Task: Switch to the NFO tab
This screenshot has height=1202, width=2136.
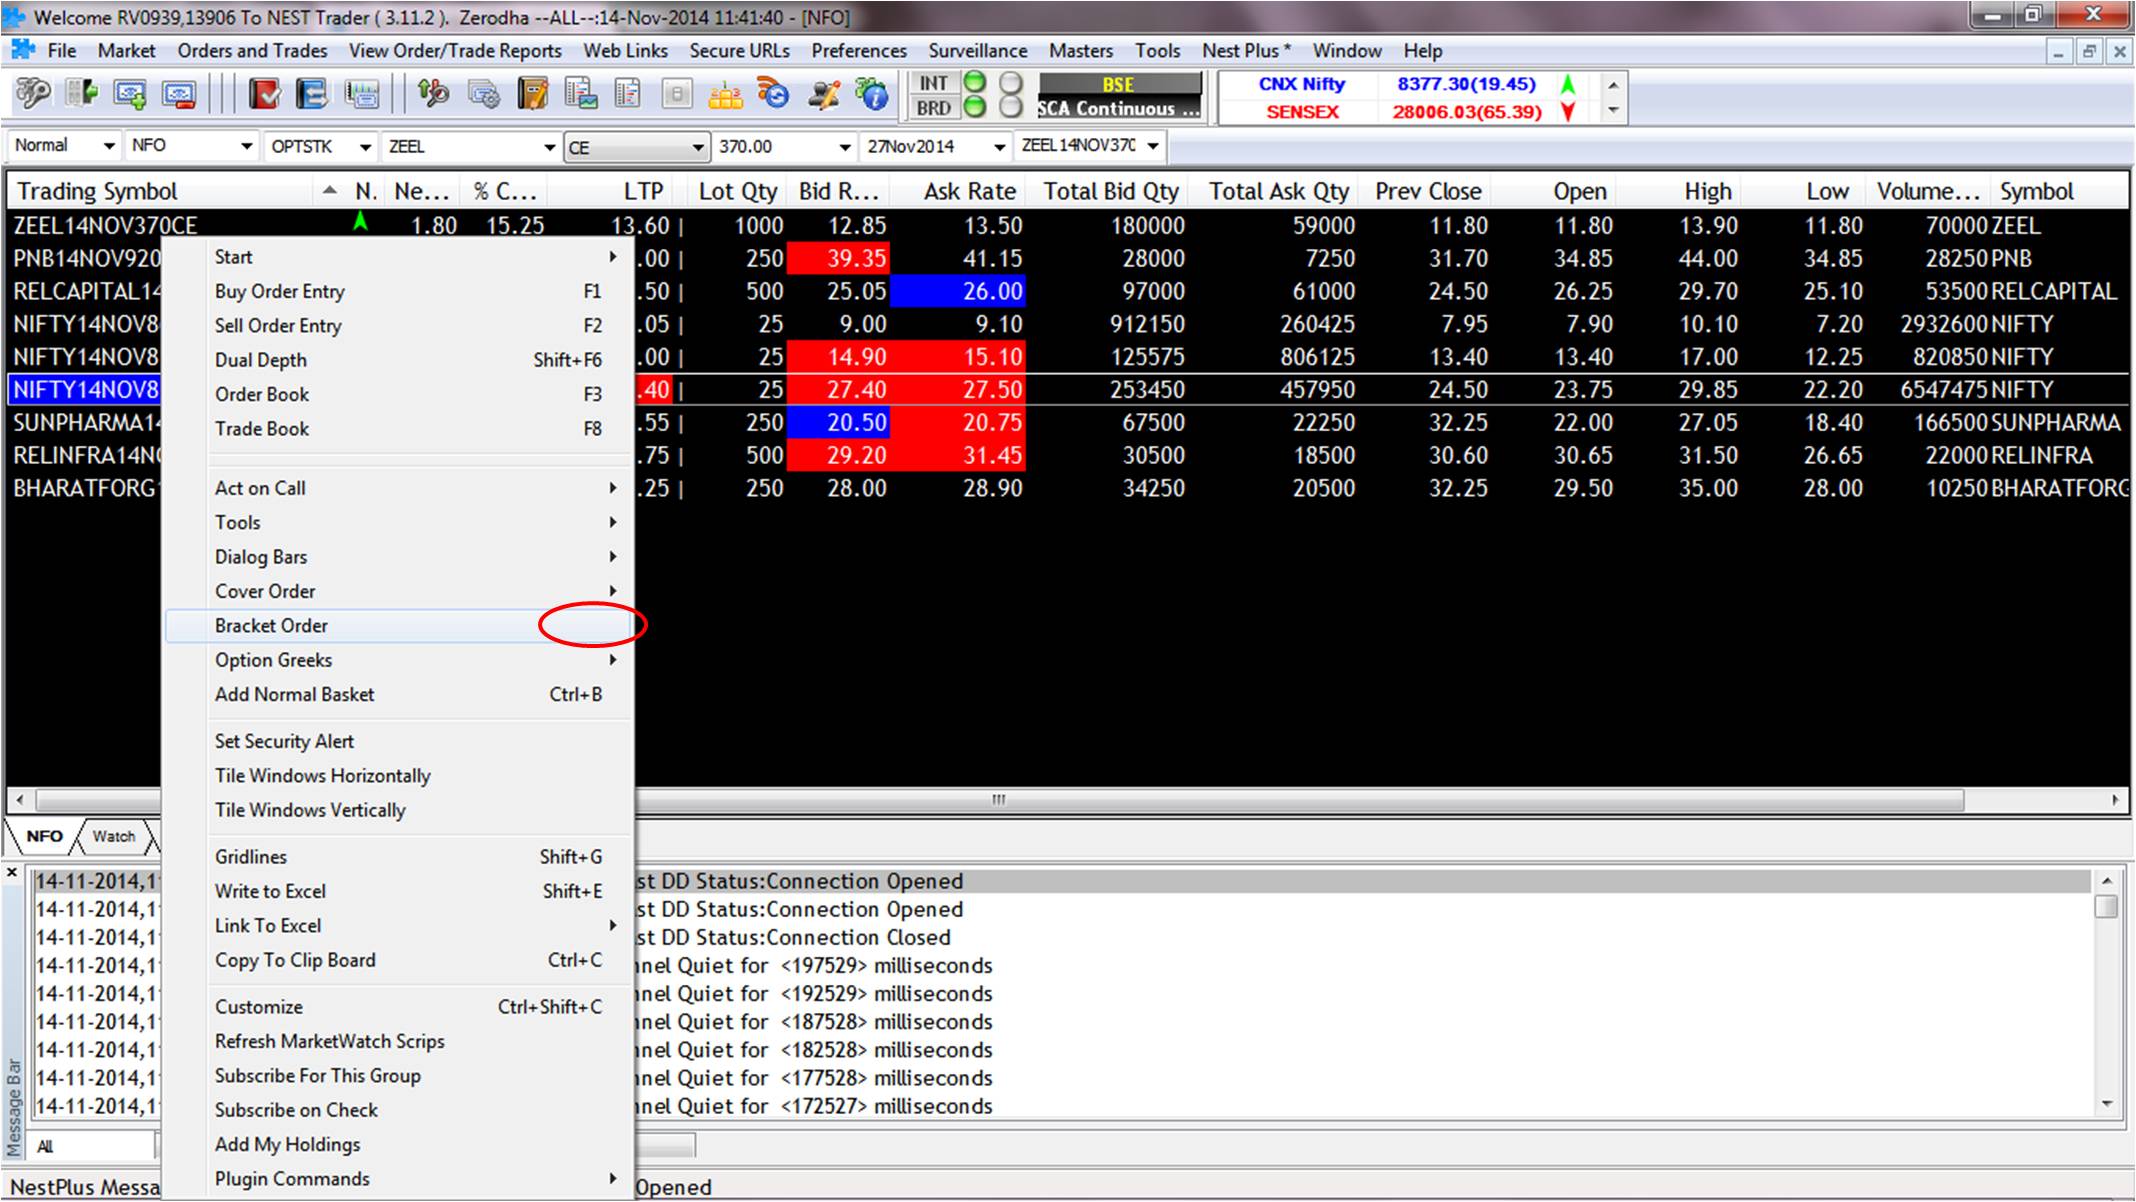Action: coord(44,836)
